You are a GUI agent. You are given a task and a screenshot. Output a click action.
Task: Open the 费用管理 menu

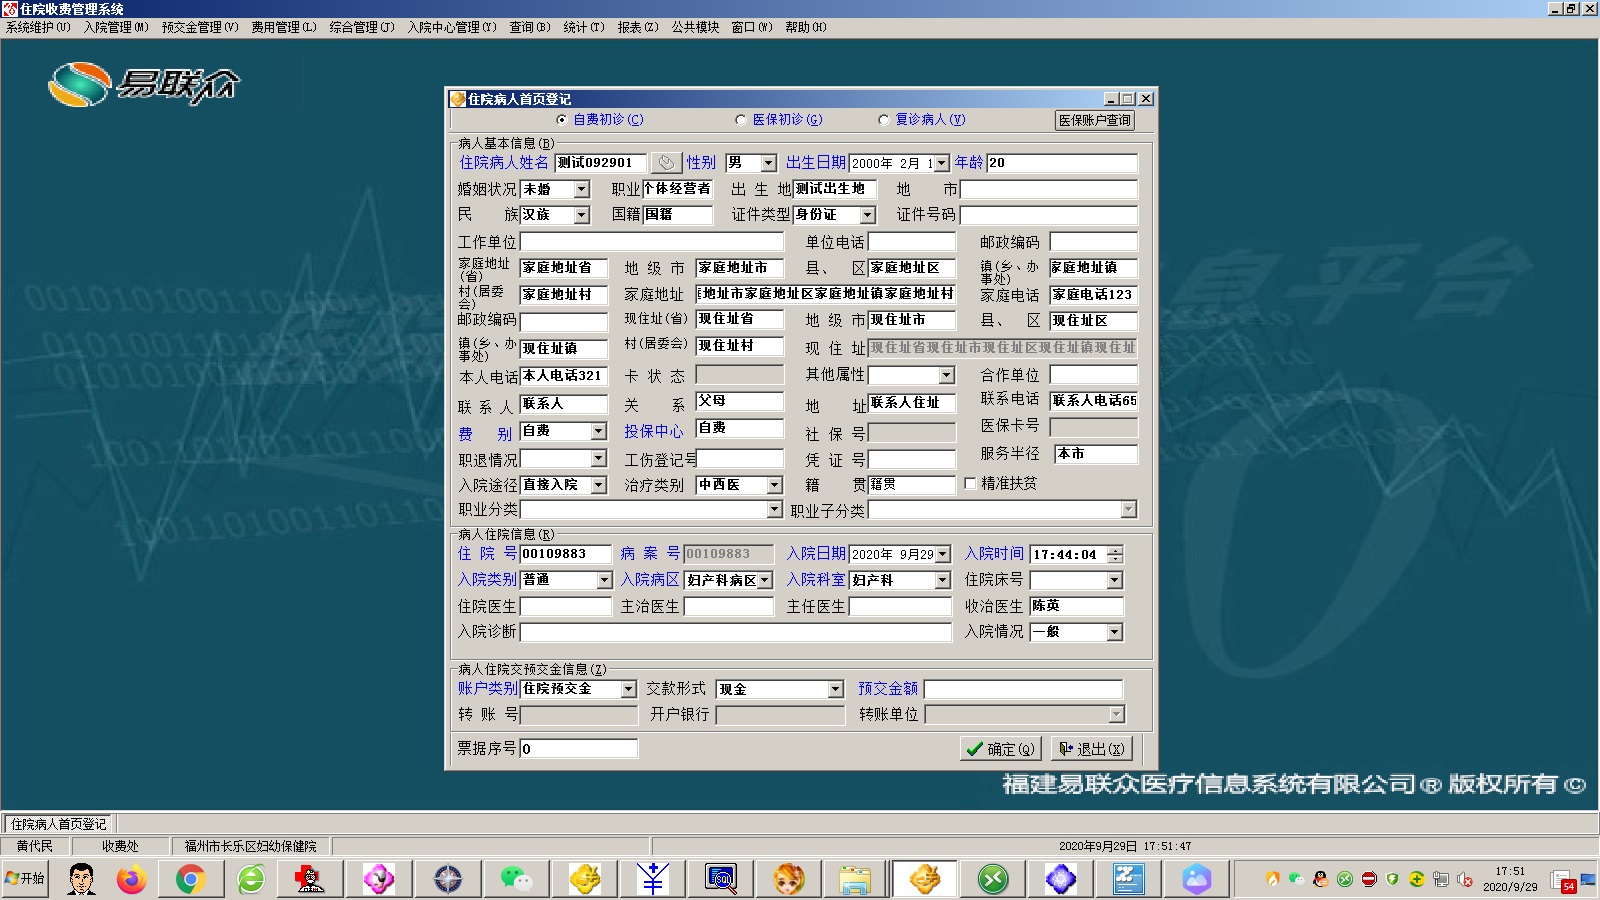[x=283, y=27]
